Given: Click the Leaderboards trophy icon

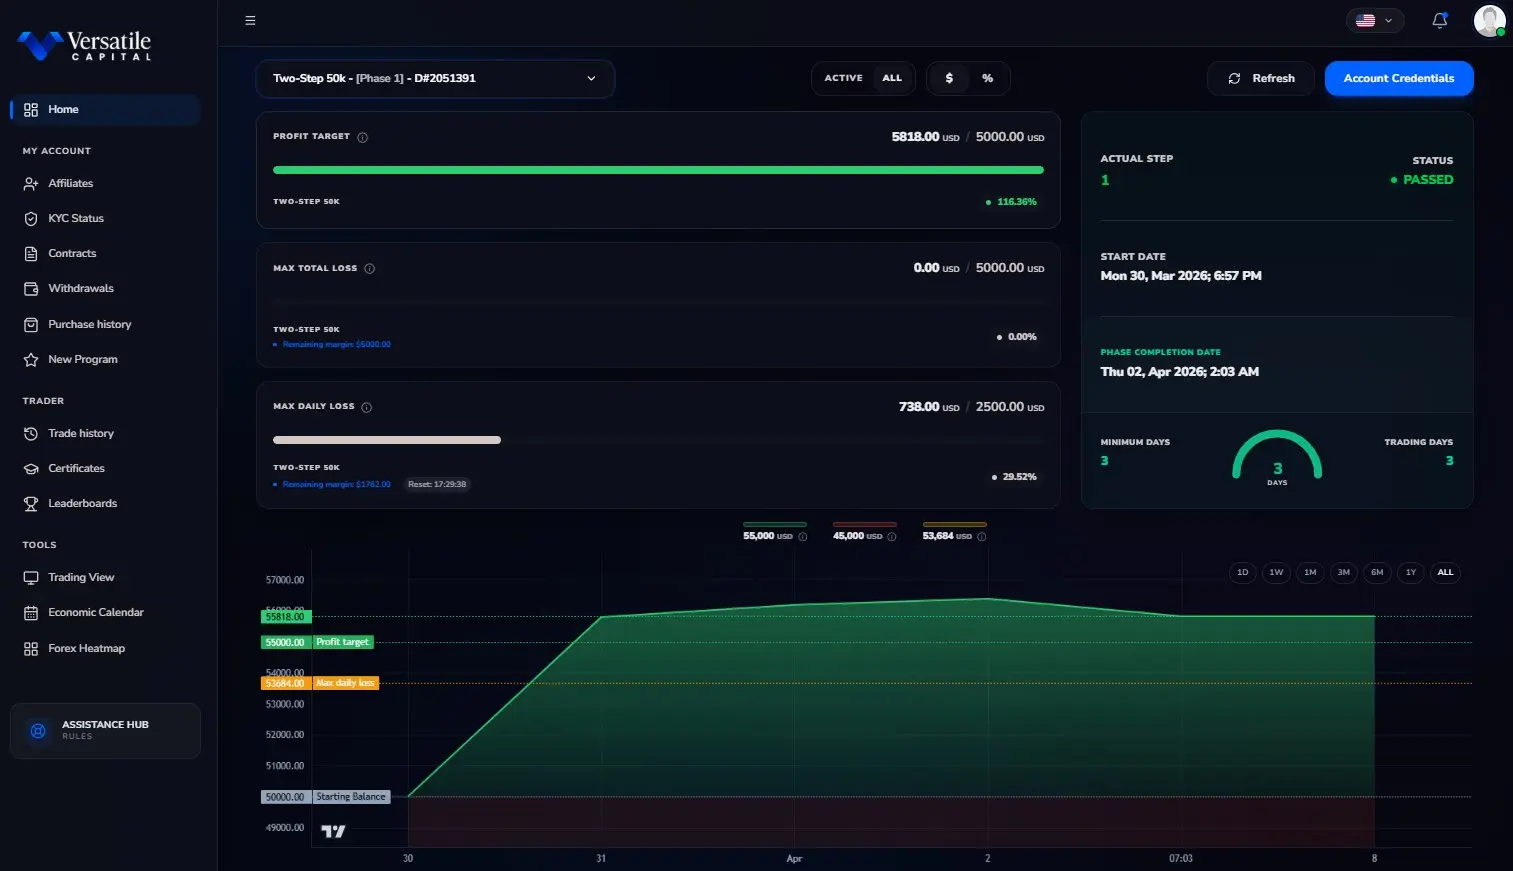Looking at the screenshot, I should (31, 504).
